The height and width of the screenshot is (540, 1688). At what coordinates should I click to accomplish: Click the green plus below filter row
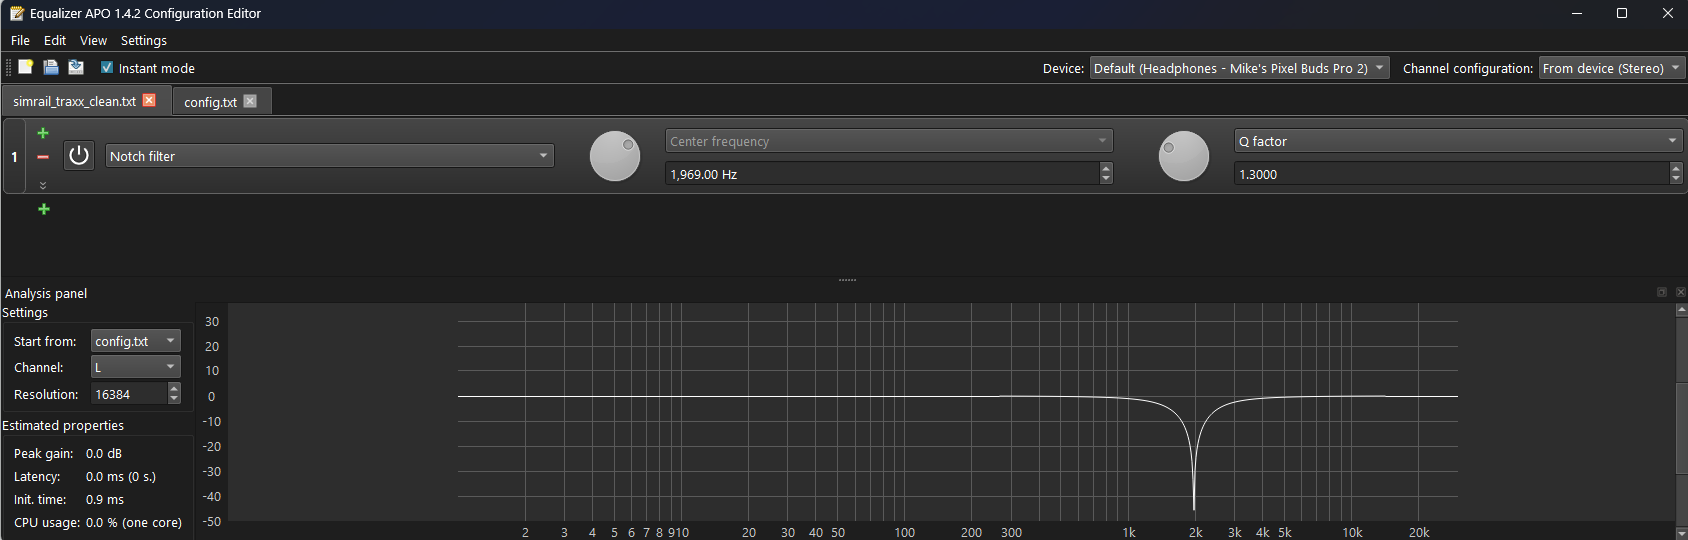point(44,209)
